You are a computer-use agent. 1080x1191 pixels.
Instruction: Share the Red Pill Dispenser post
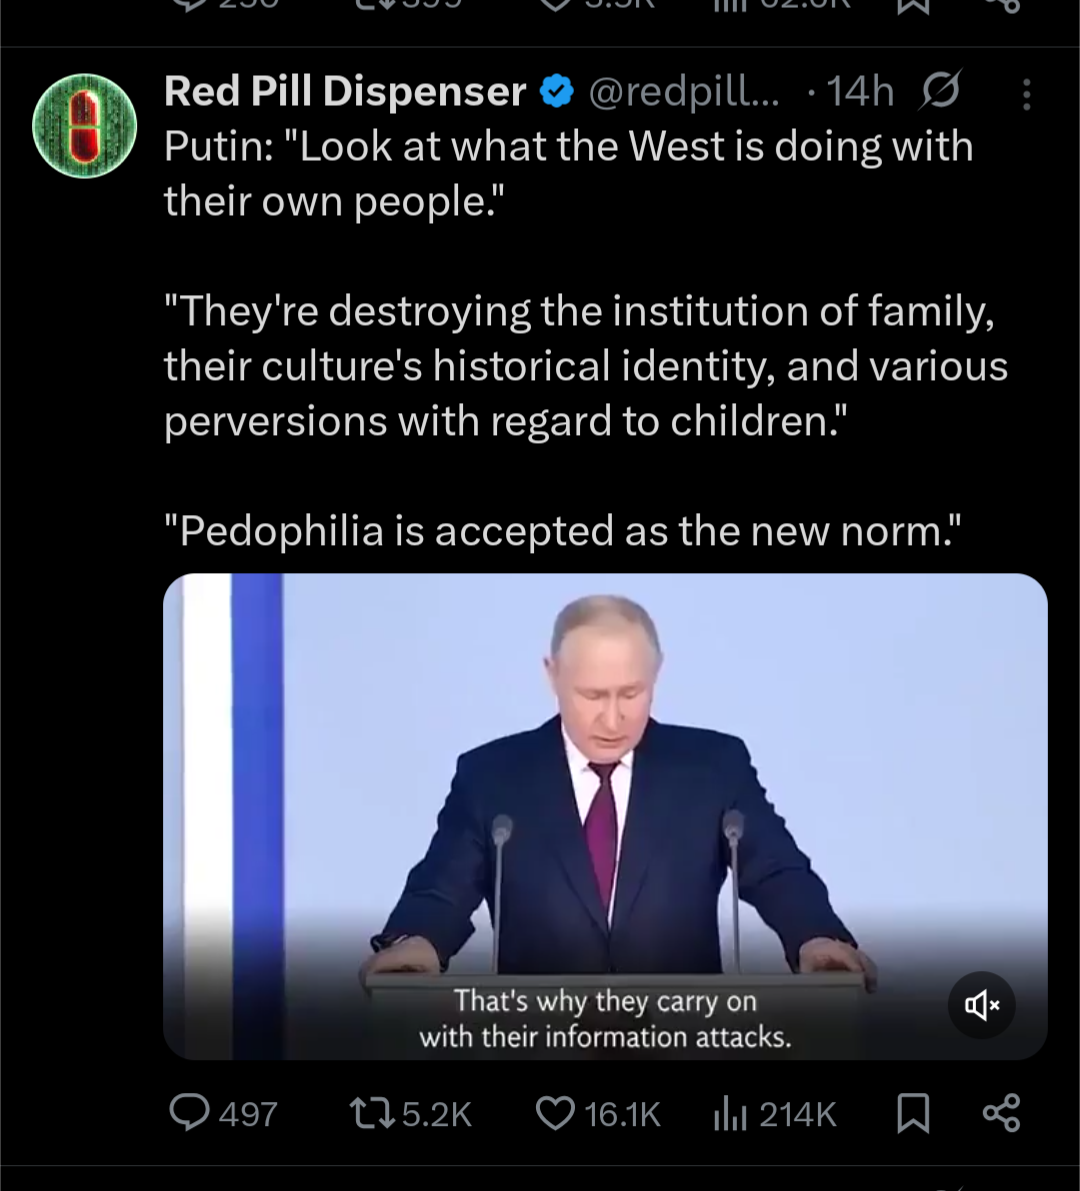(1002, 1114)
